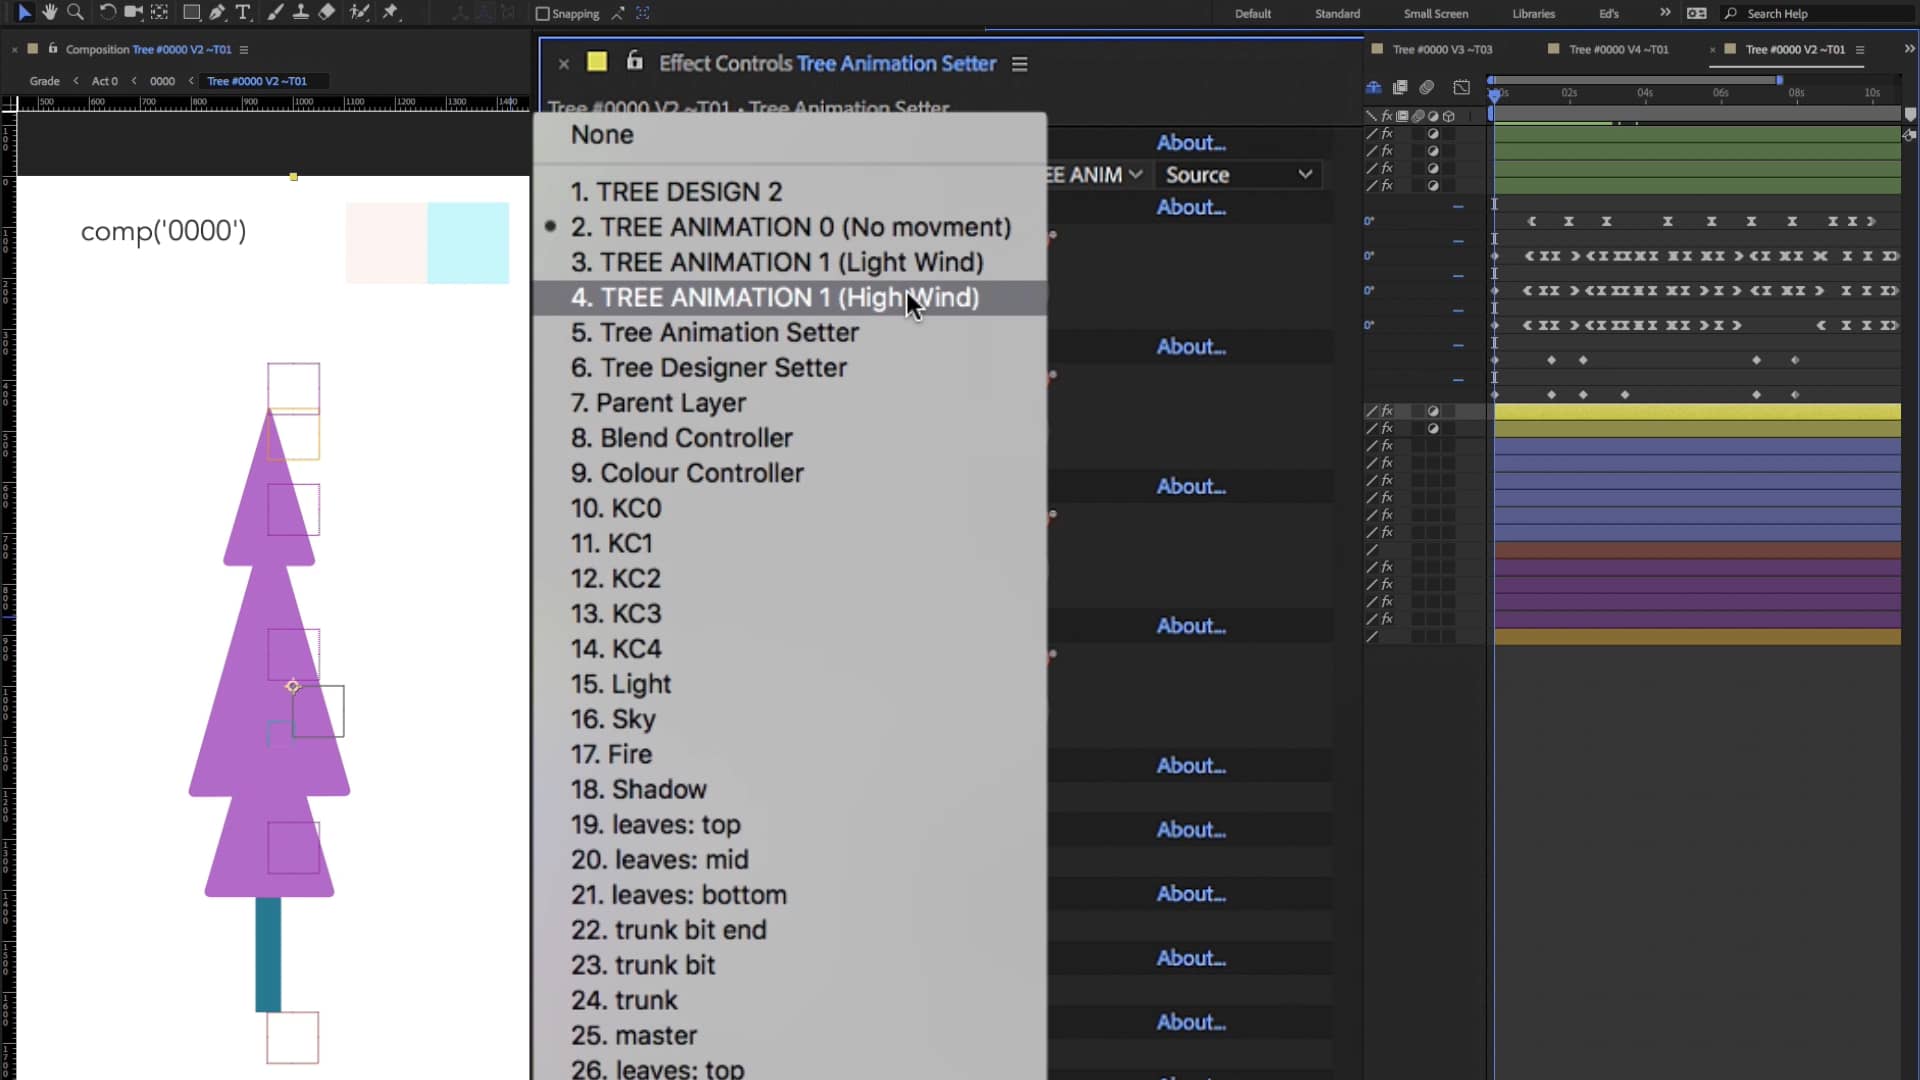
Task: Activate the Puppet Pin tool
Action: (392, 13)
